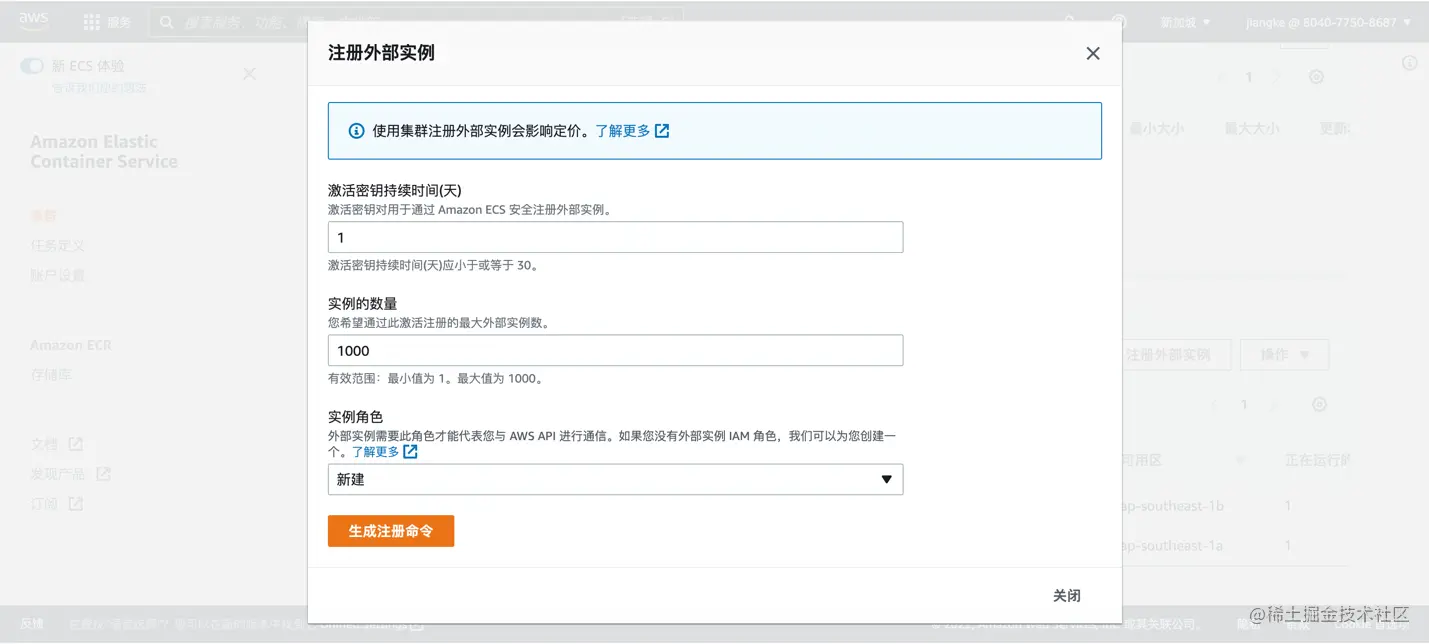
Task: Select 任务定义 in the side navigation
Action: pyautogui.click(x=57, y=245)
